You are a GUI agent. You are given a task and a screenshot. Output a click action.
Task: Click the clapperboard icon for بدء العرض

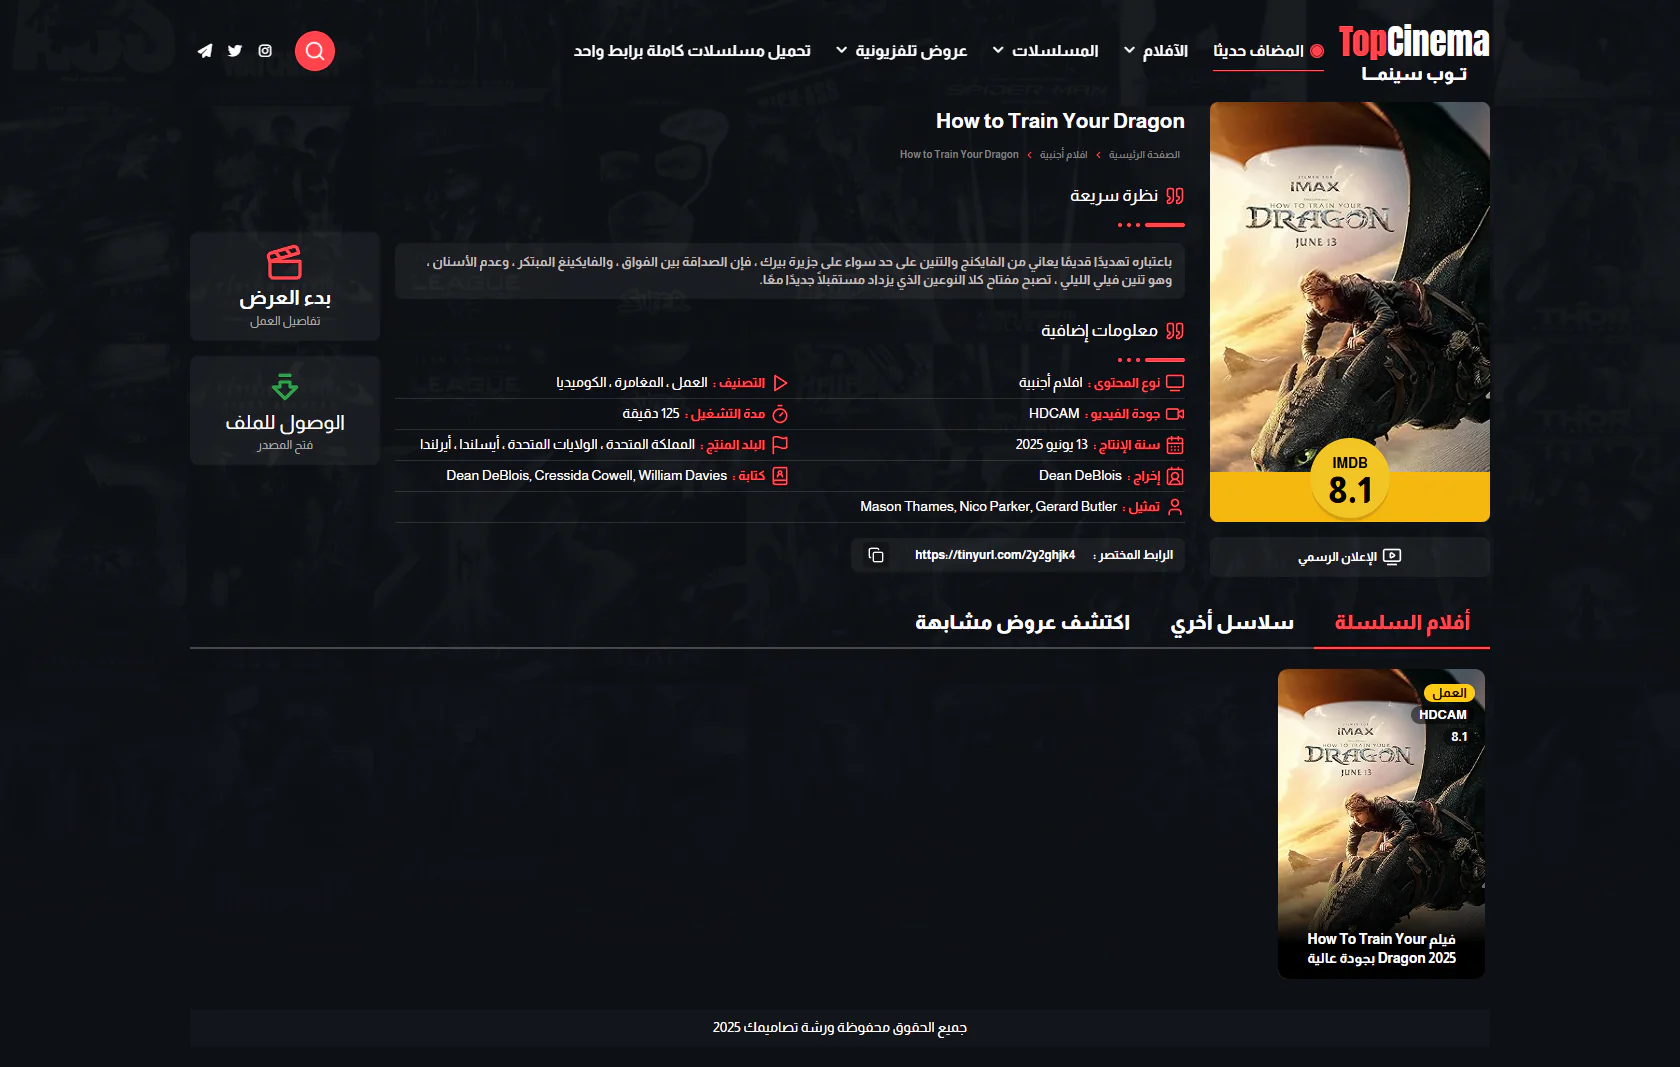pyautogui.click(x=285, y=263)
